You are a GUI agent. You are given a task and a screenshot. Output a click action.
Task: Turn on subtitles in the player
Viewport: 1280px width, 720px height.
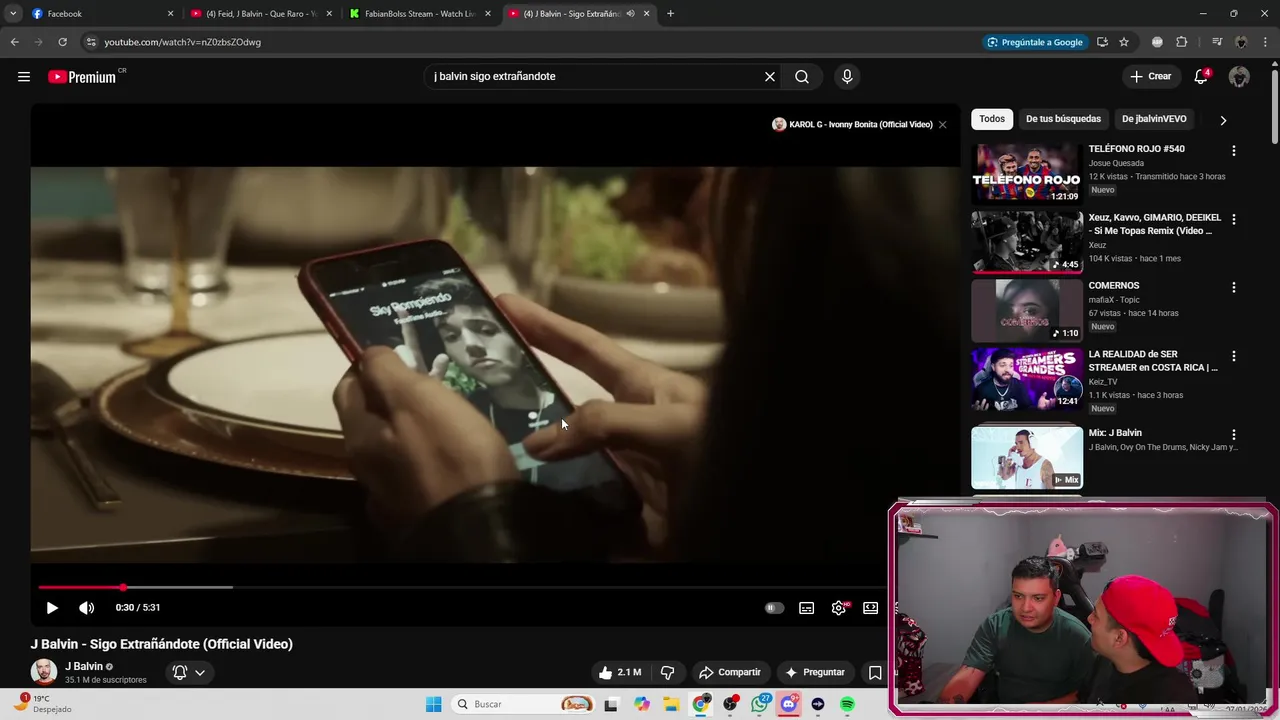807,608
